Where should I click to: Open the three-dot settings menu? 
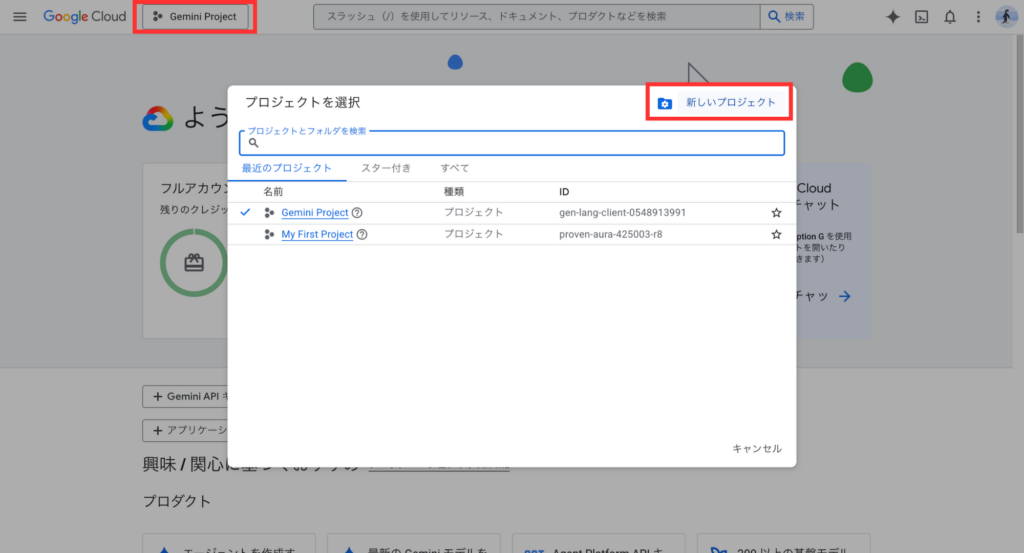click(978, 17)
